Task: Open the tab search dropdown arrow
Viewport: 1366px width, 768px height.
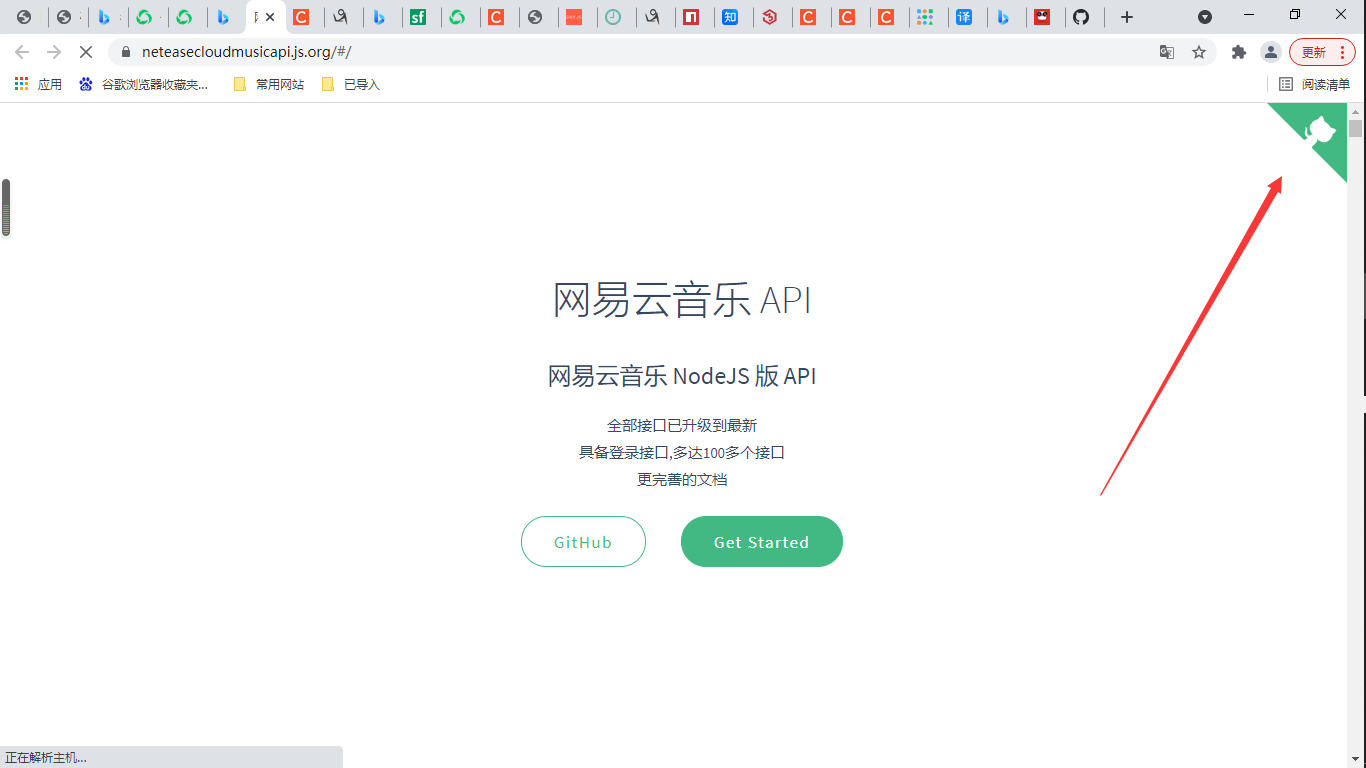Action: pos(1203,15)
